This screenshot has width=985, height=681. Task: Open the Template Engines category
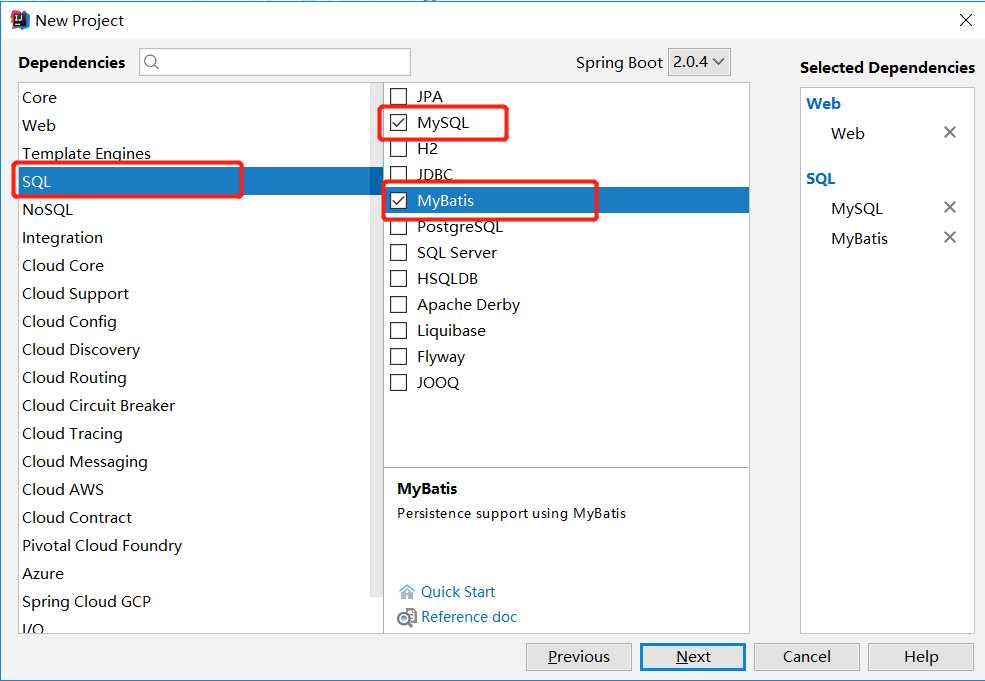point(195,153)
